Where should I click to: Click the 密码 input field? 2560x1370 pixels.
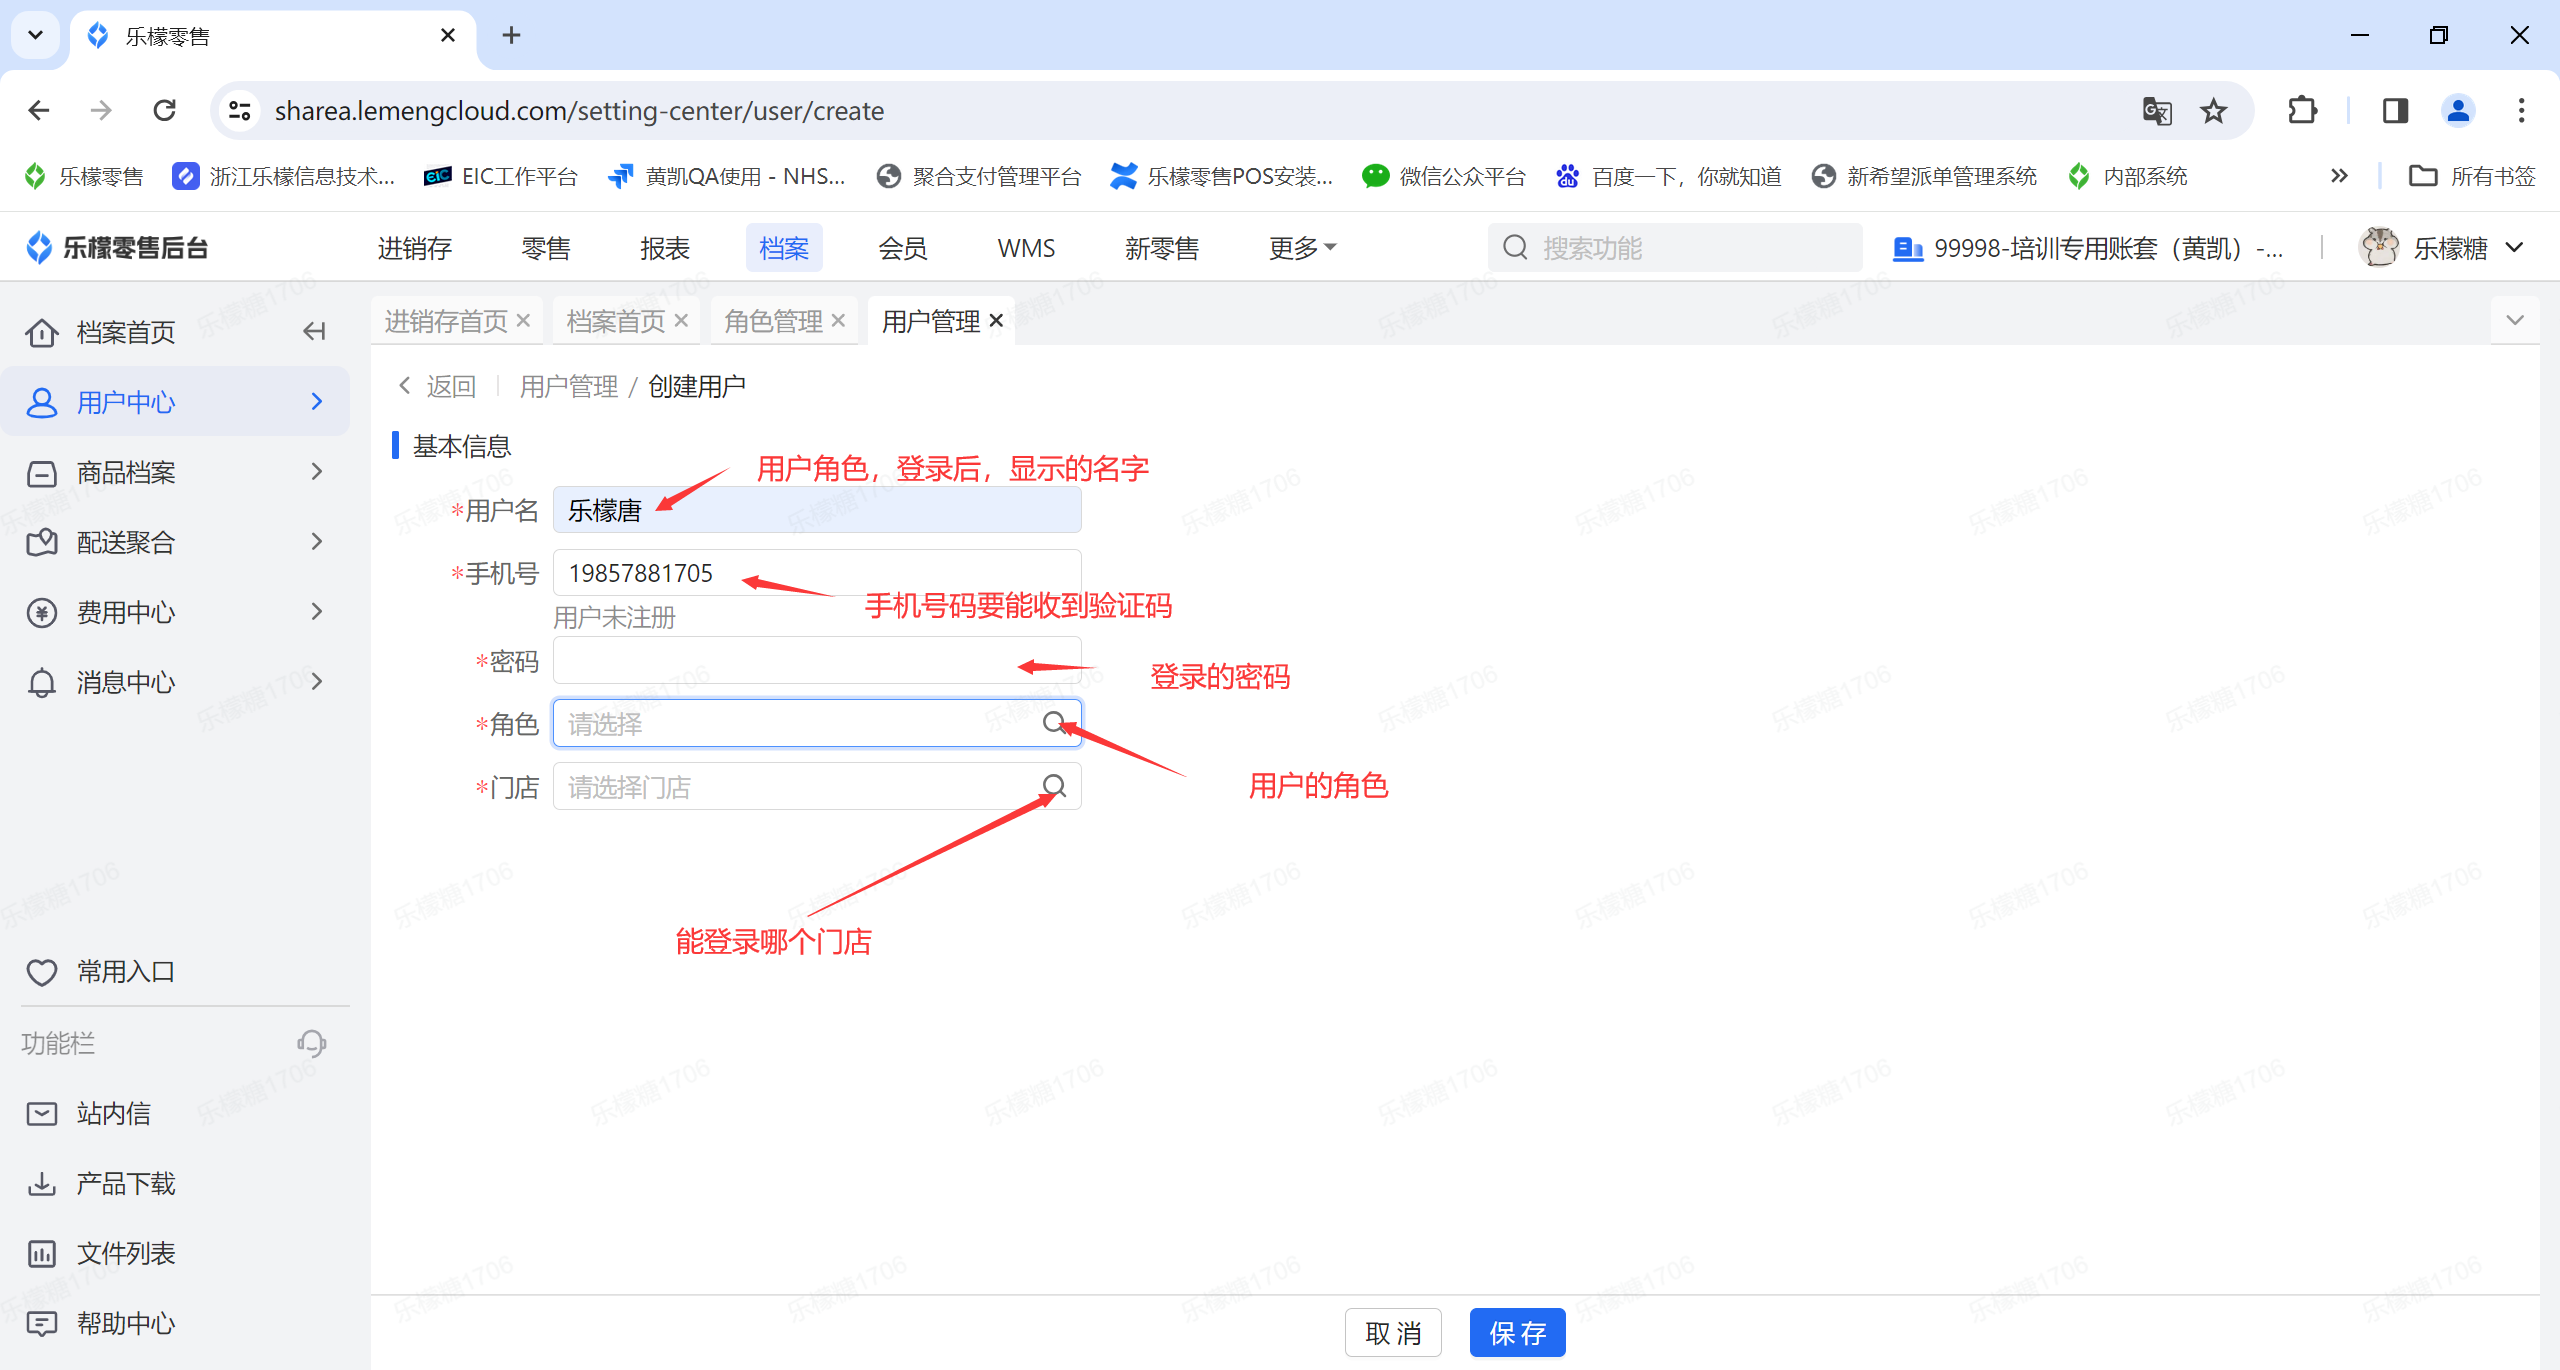(817, 660)
